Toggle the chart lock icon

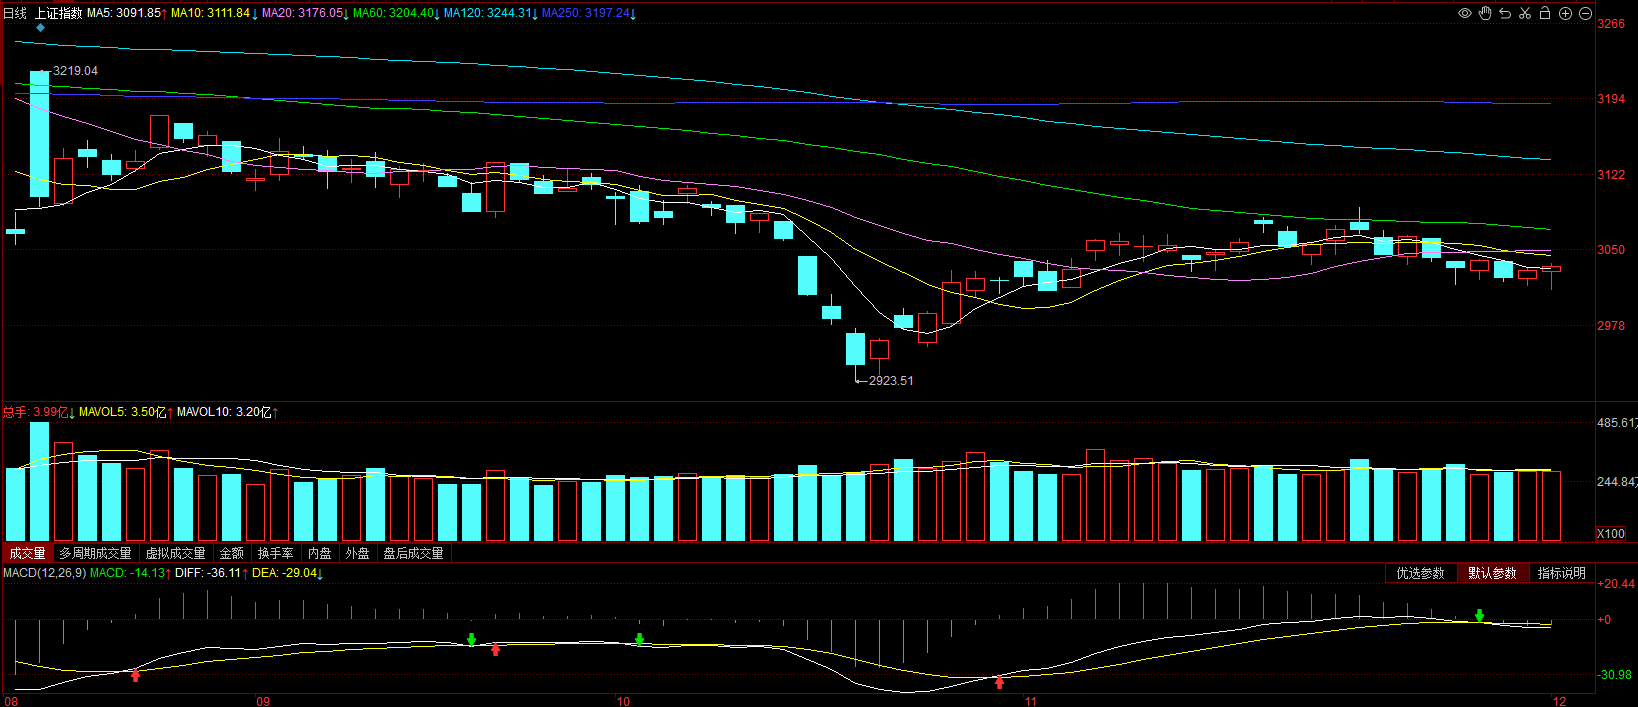(1545, 13)
